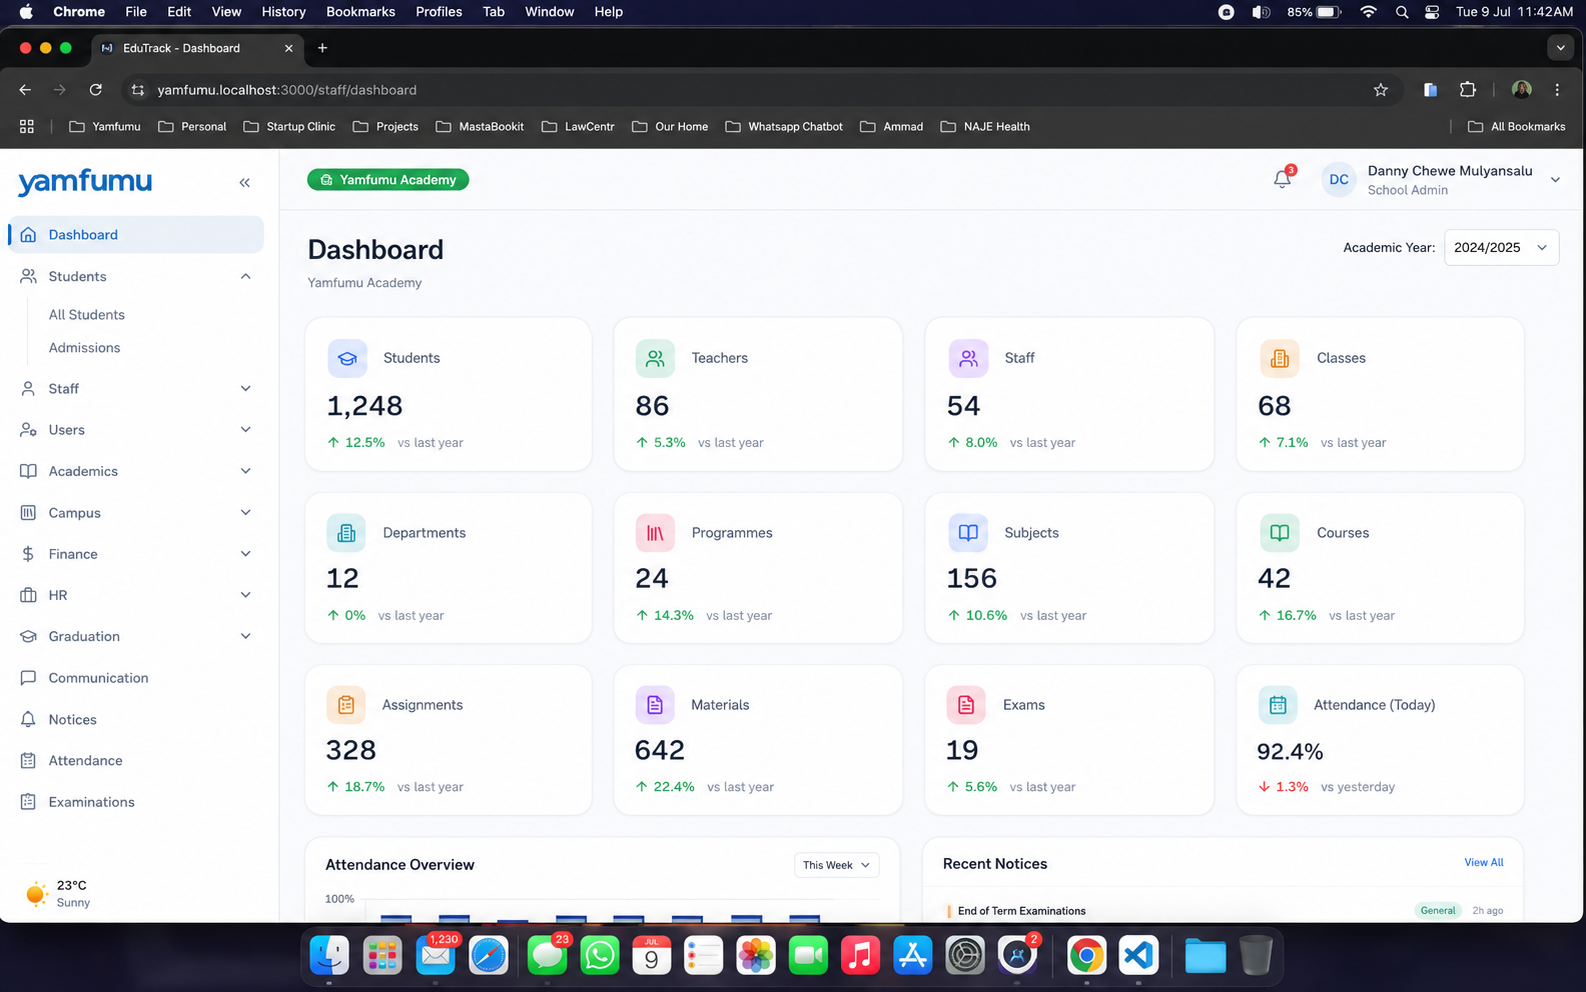Click the Attendance (Today) calendar icon

tap(1277, 705)
